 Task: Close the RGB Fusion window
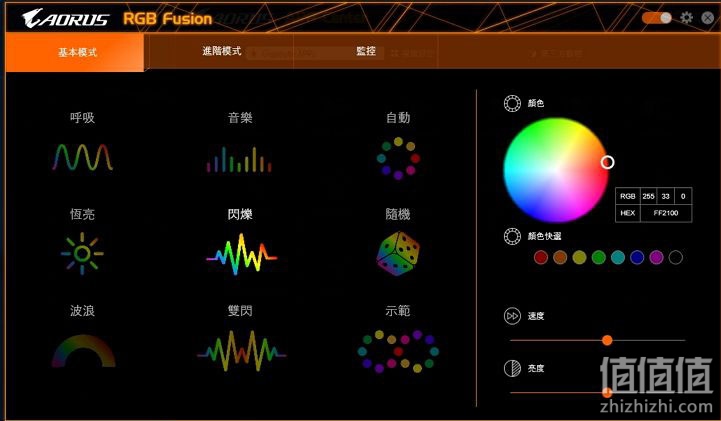[708, 17]
